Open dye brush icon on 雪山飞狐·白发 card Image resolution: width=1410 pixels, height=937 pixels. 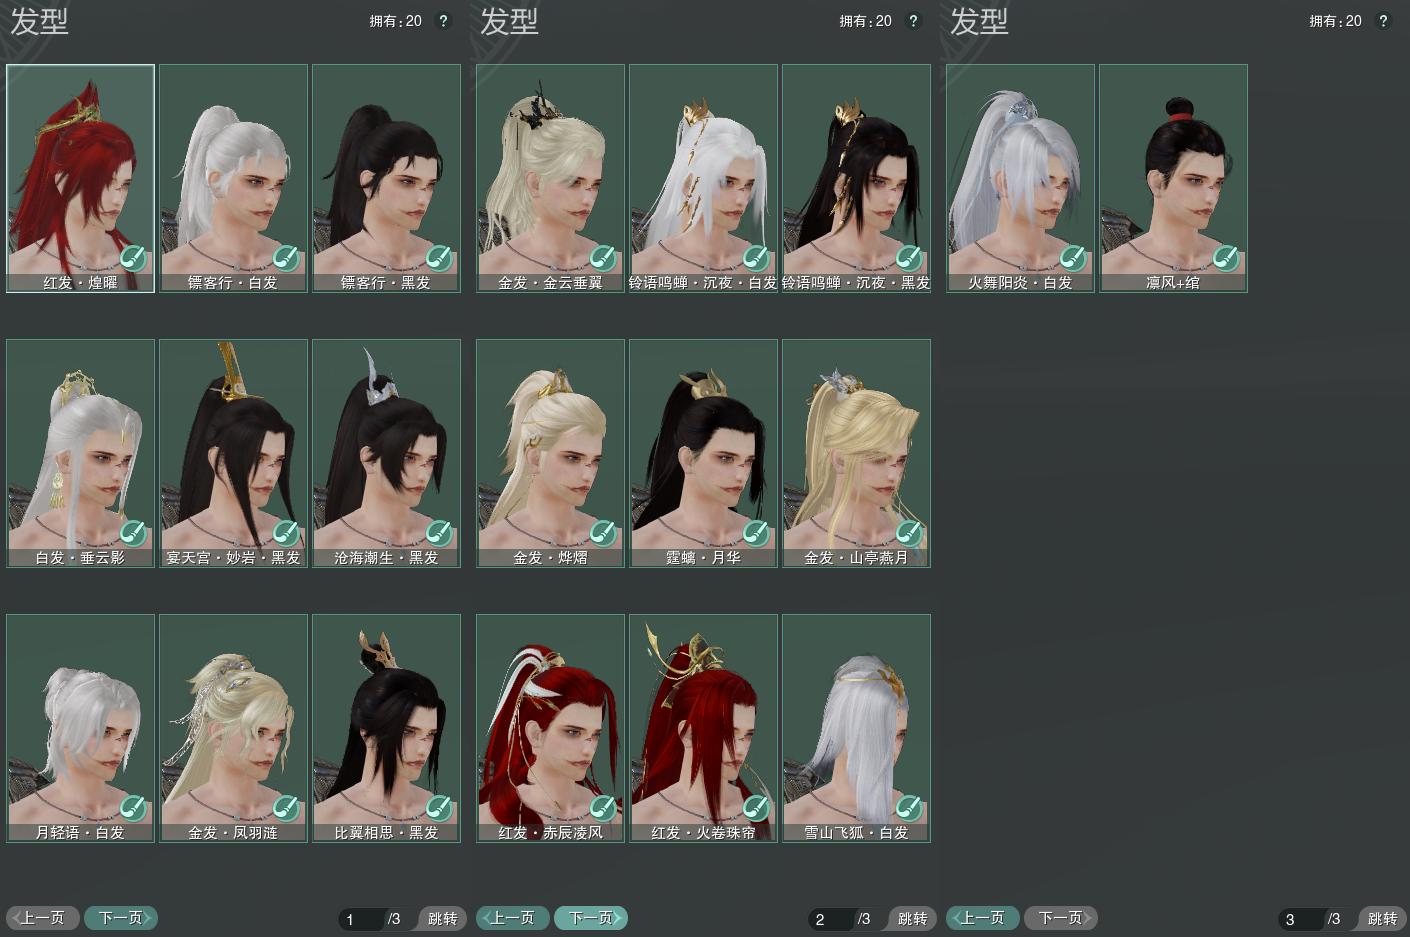[x=909, y=808]
